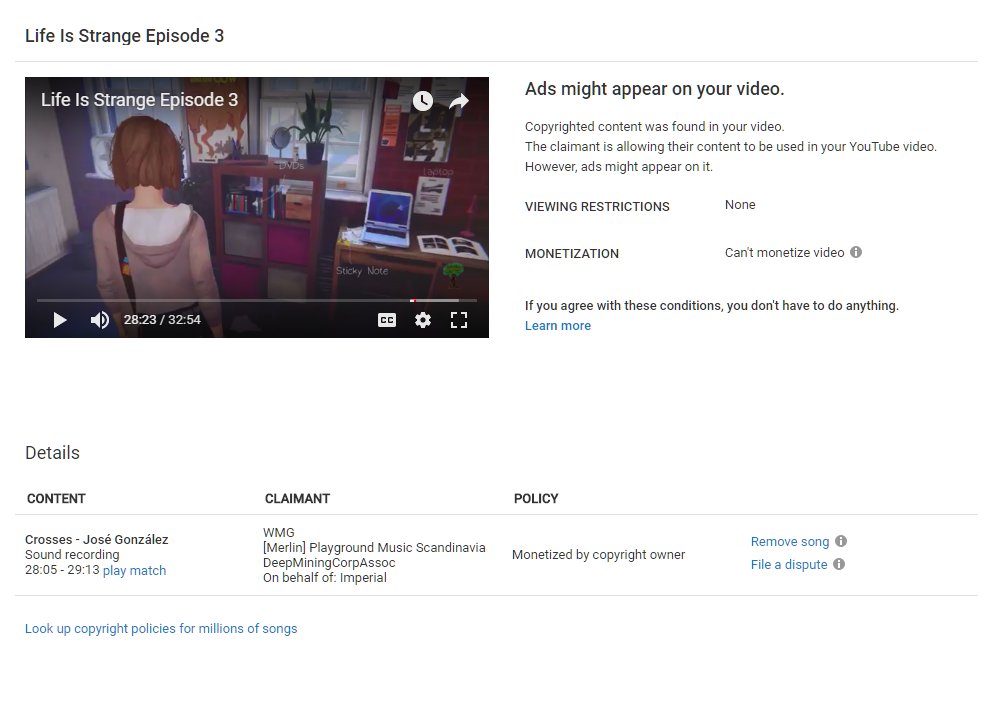Click the MONETIZATION label
Image resolution: width=993 pixels, height=706 pixels.
click(572, 253)
